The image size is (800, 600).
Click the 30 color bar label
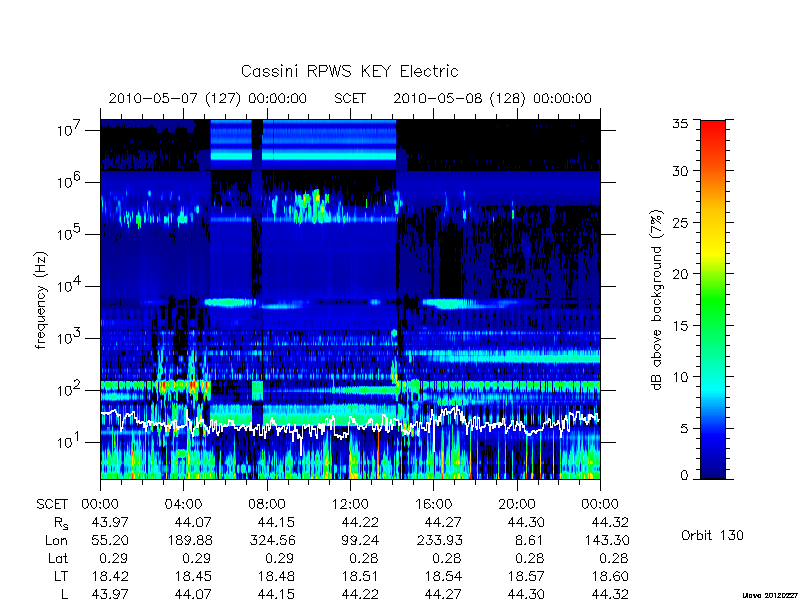(x=680, y=171)
